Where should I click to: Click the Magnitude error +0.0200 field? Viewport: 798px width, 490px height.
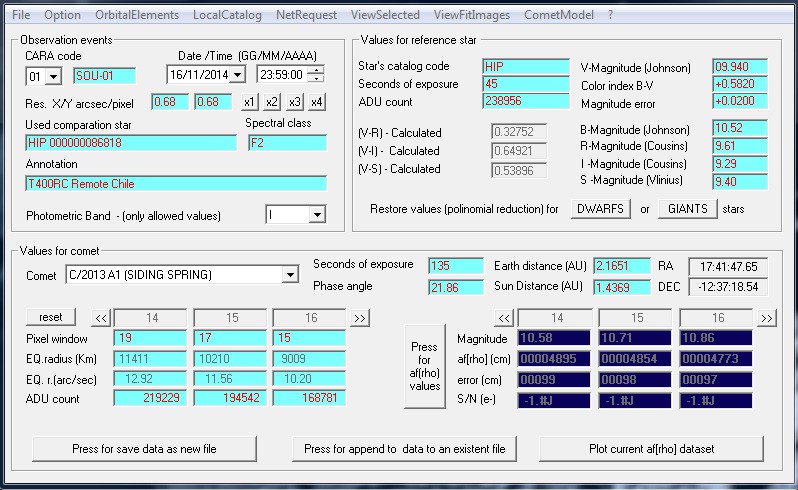(739, 101)
